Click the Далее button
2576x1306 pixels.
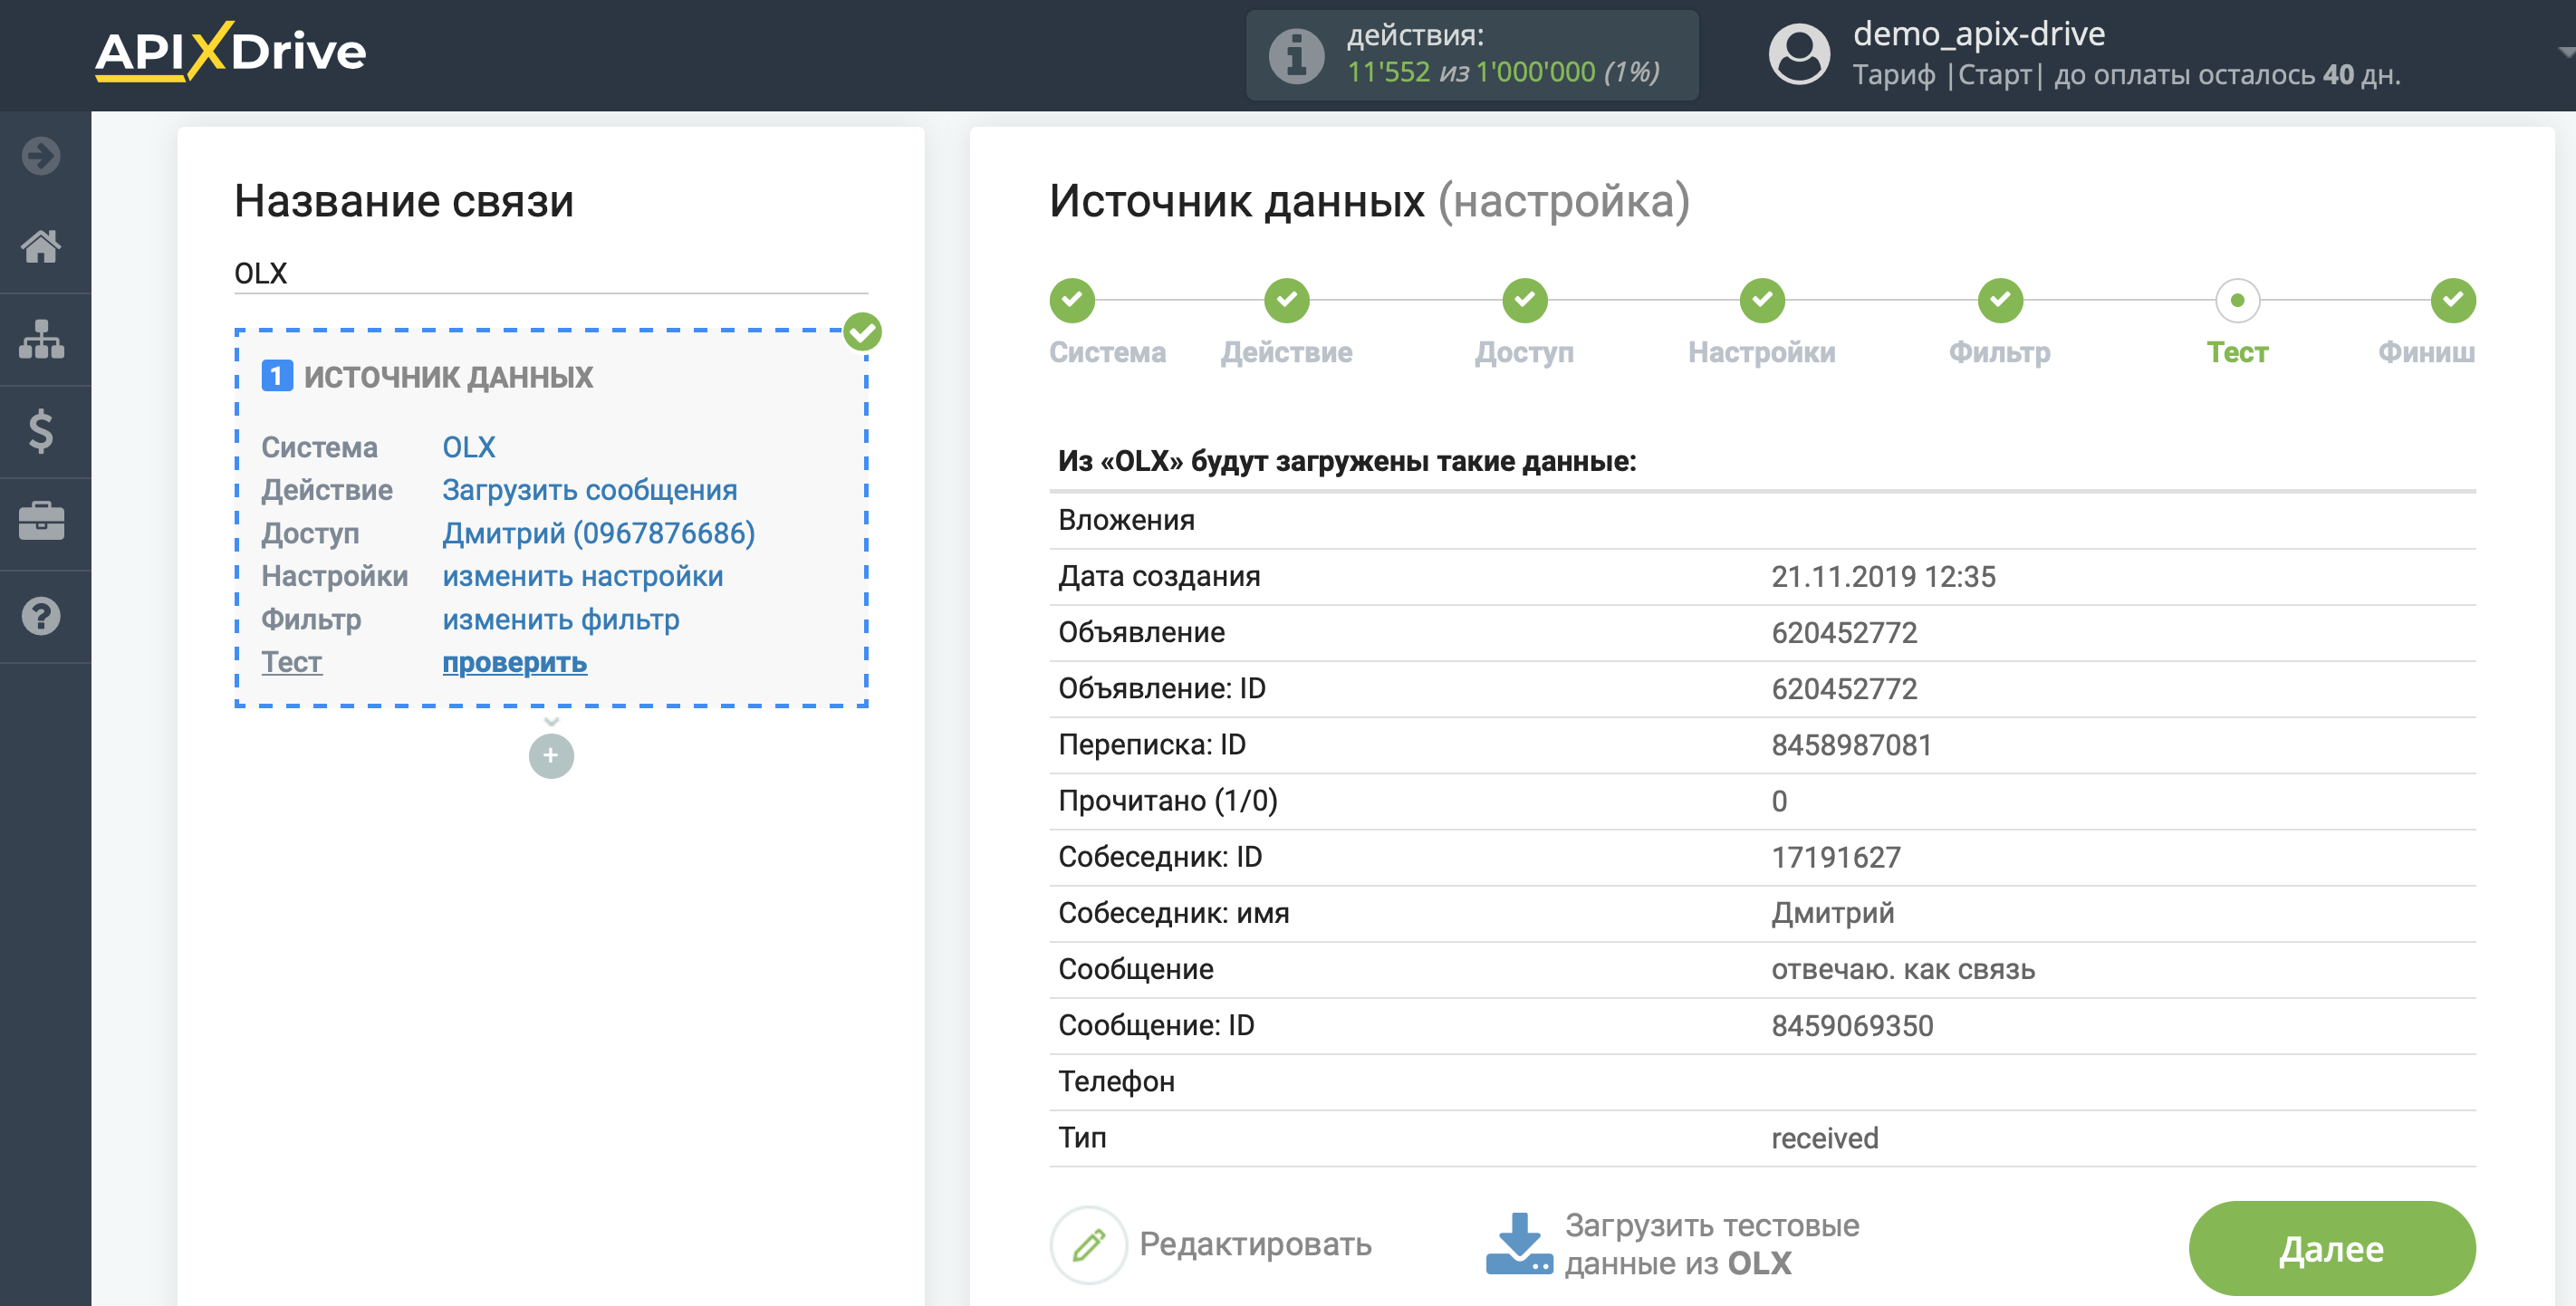point(2332,1248)
